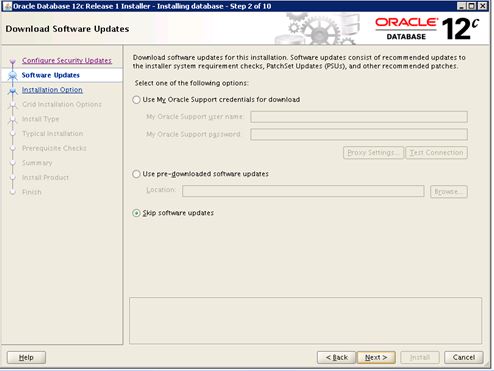
Task: Close the installer window
Action: tap(483, 6)
